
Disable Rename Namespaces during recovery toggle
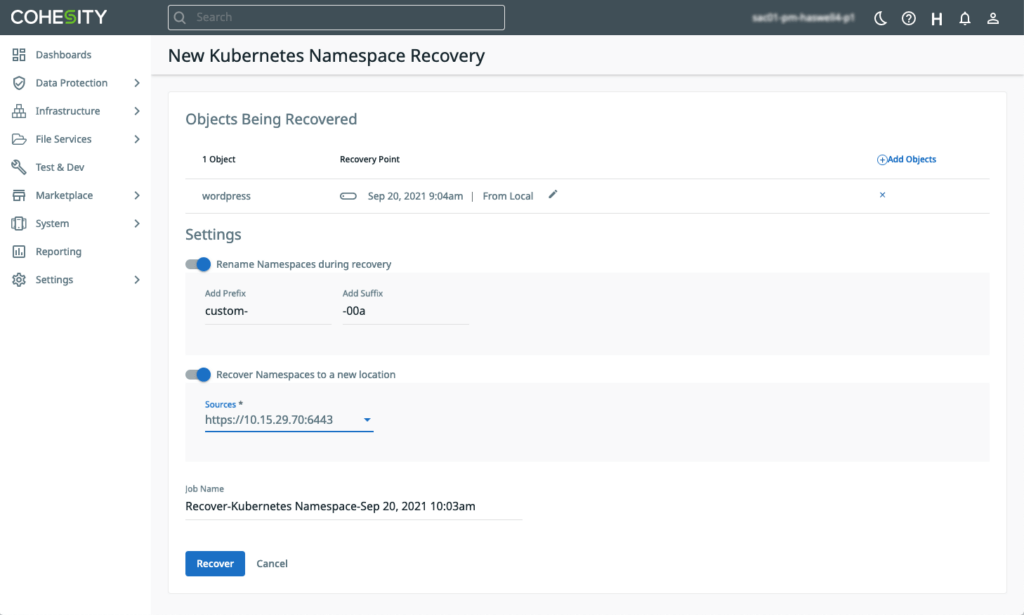(x=198, y=264)
